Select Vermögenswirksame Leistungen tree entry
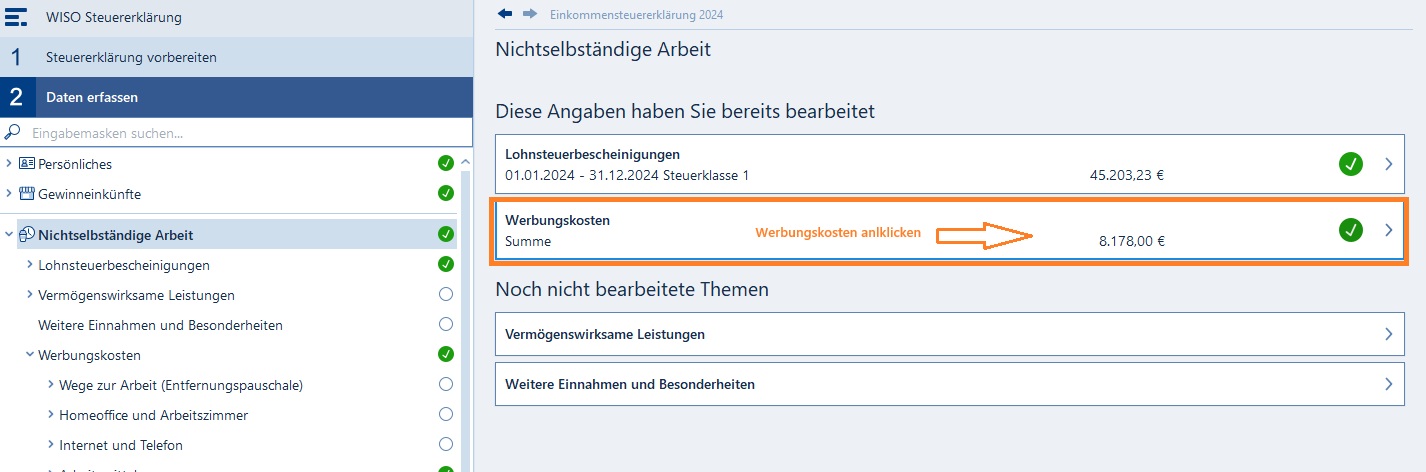1426x472 pixels. click(x=136, y=295)
